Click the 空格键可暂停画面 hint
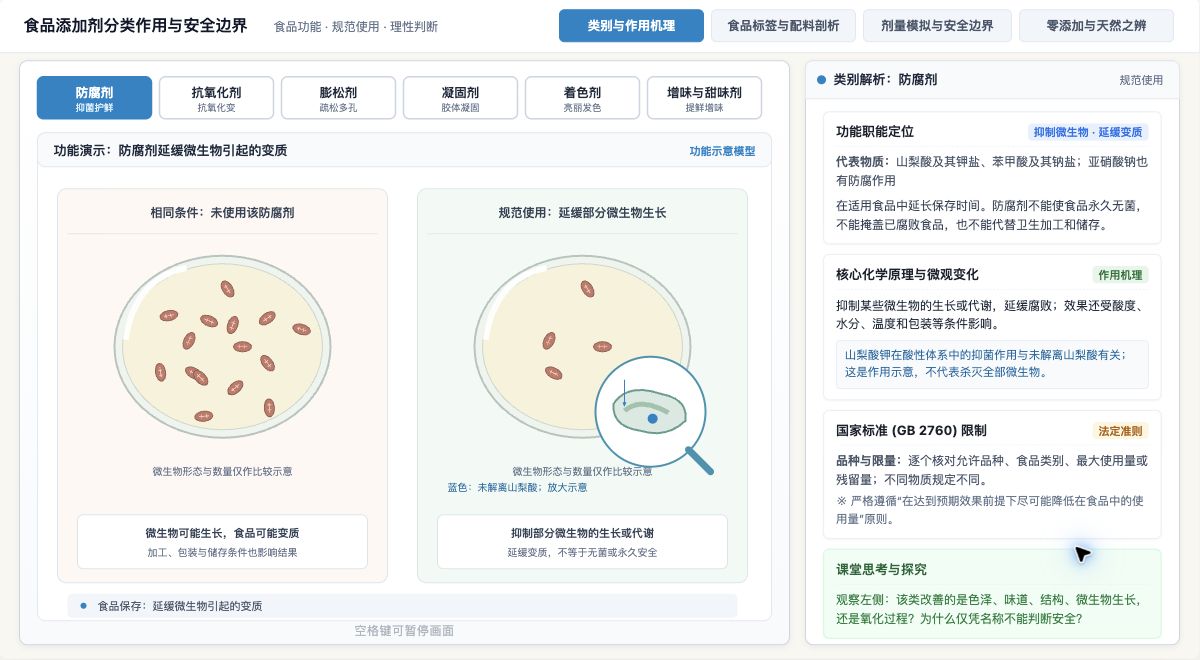1200x660 pixels. 404,631
